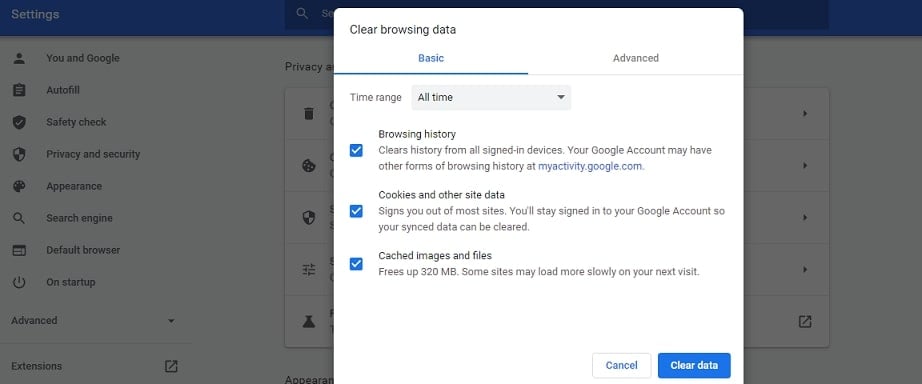Open the Autofill clipboard icon
922x384 pixels.
tap(19, 90)
